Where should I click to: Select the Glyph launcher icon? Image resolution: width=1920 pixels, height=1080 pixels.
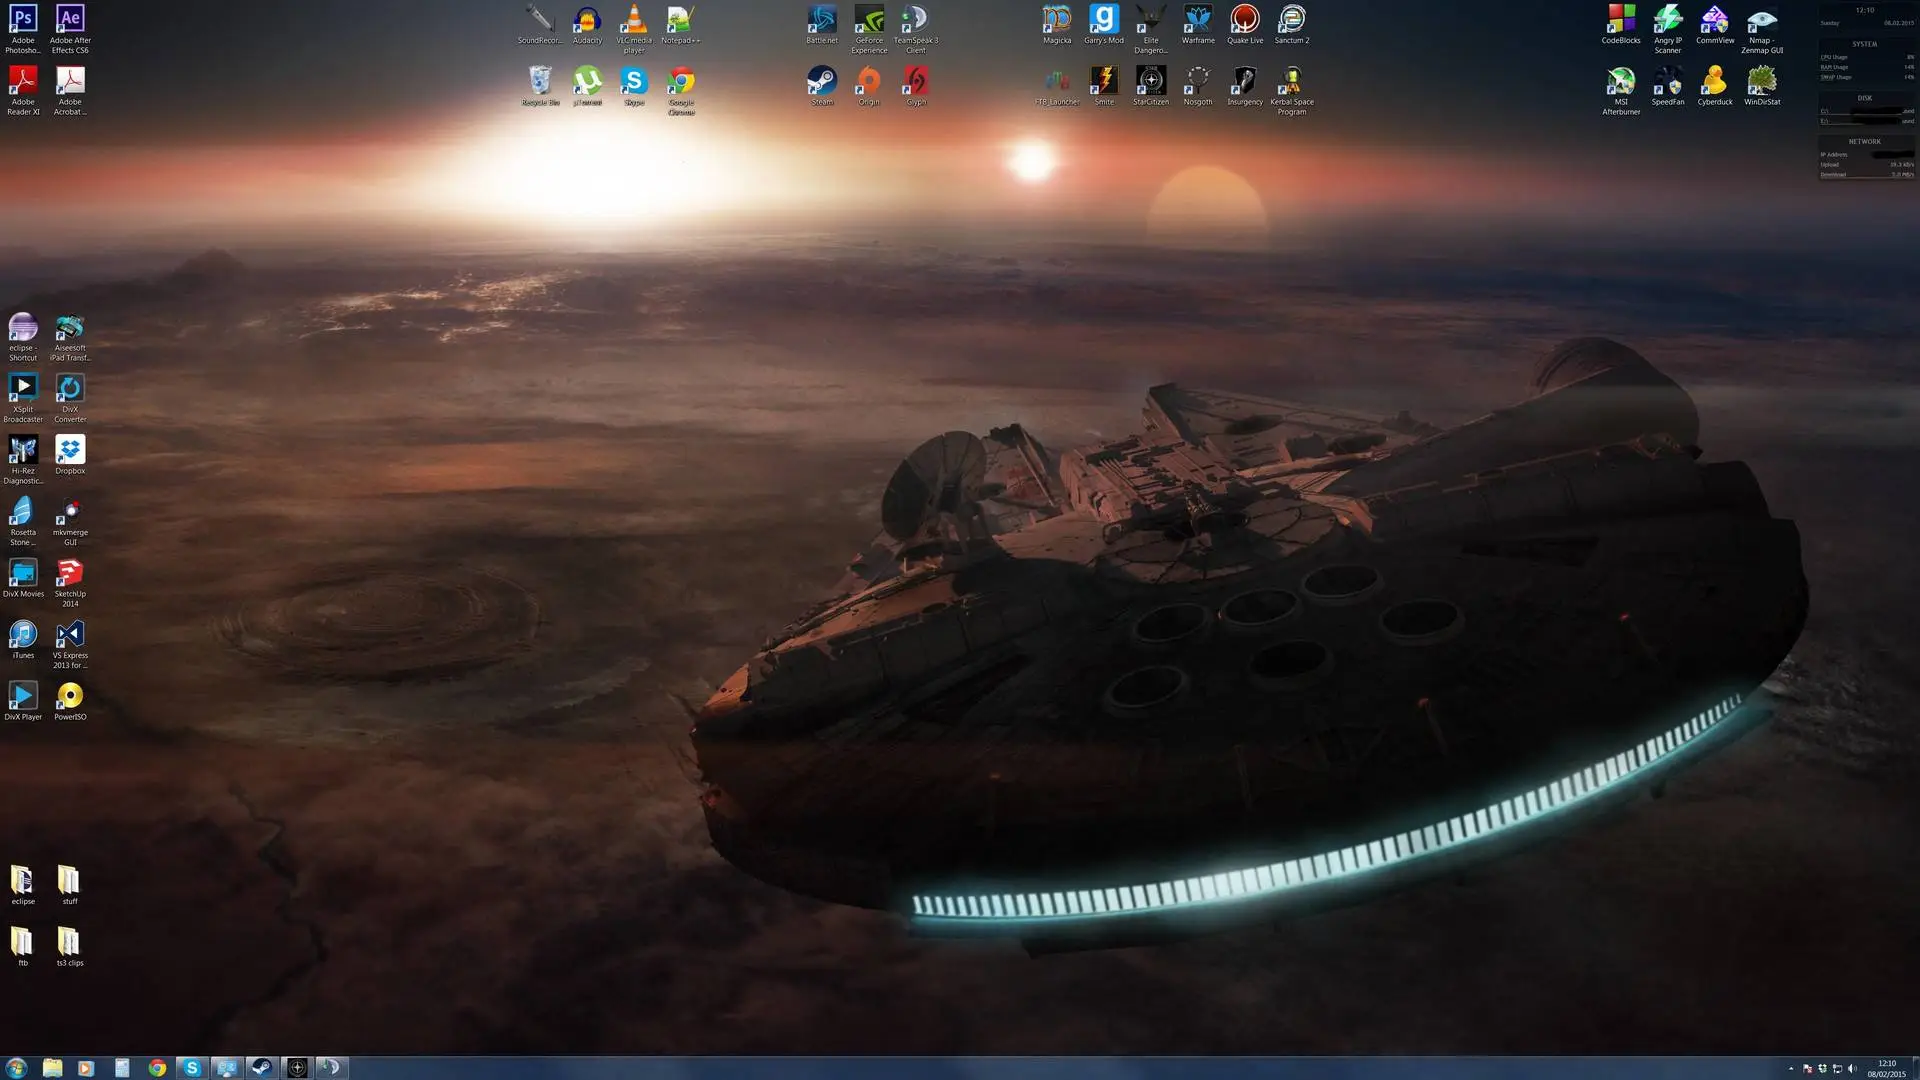pyautogui.click(x=916, y=86)
